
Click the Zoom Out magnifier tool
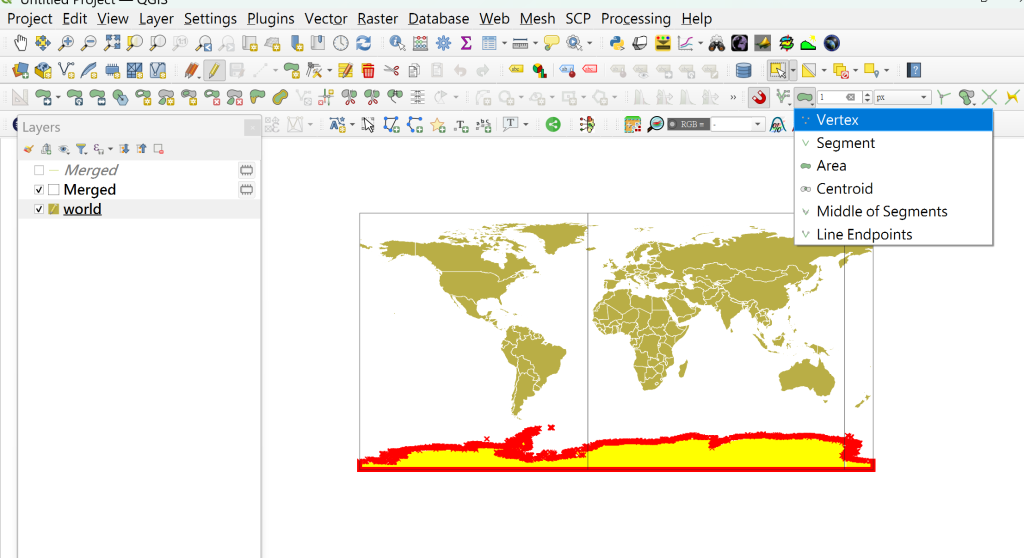click(89, 43)
